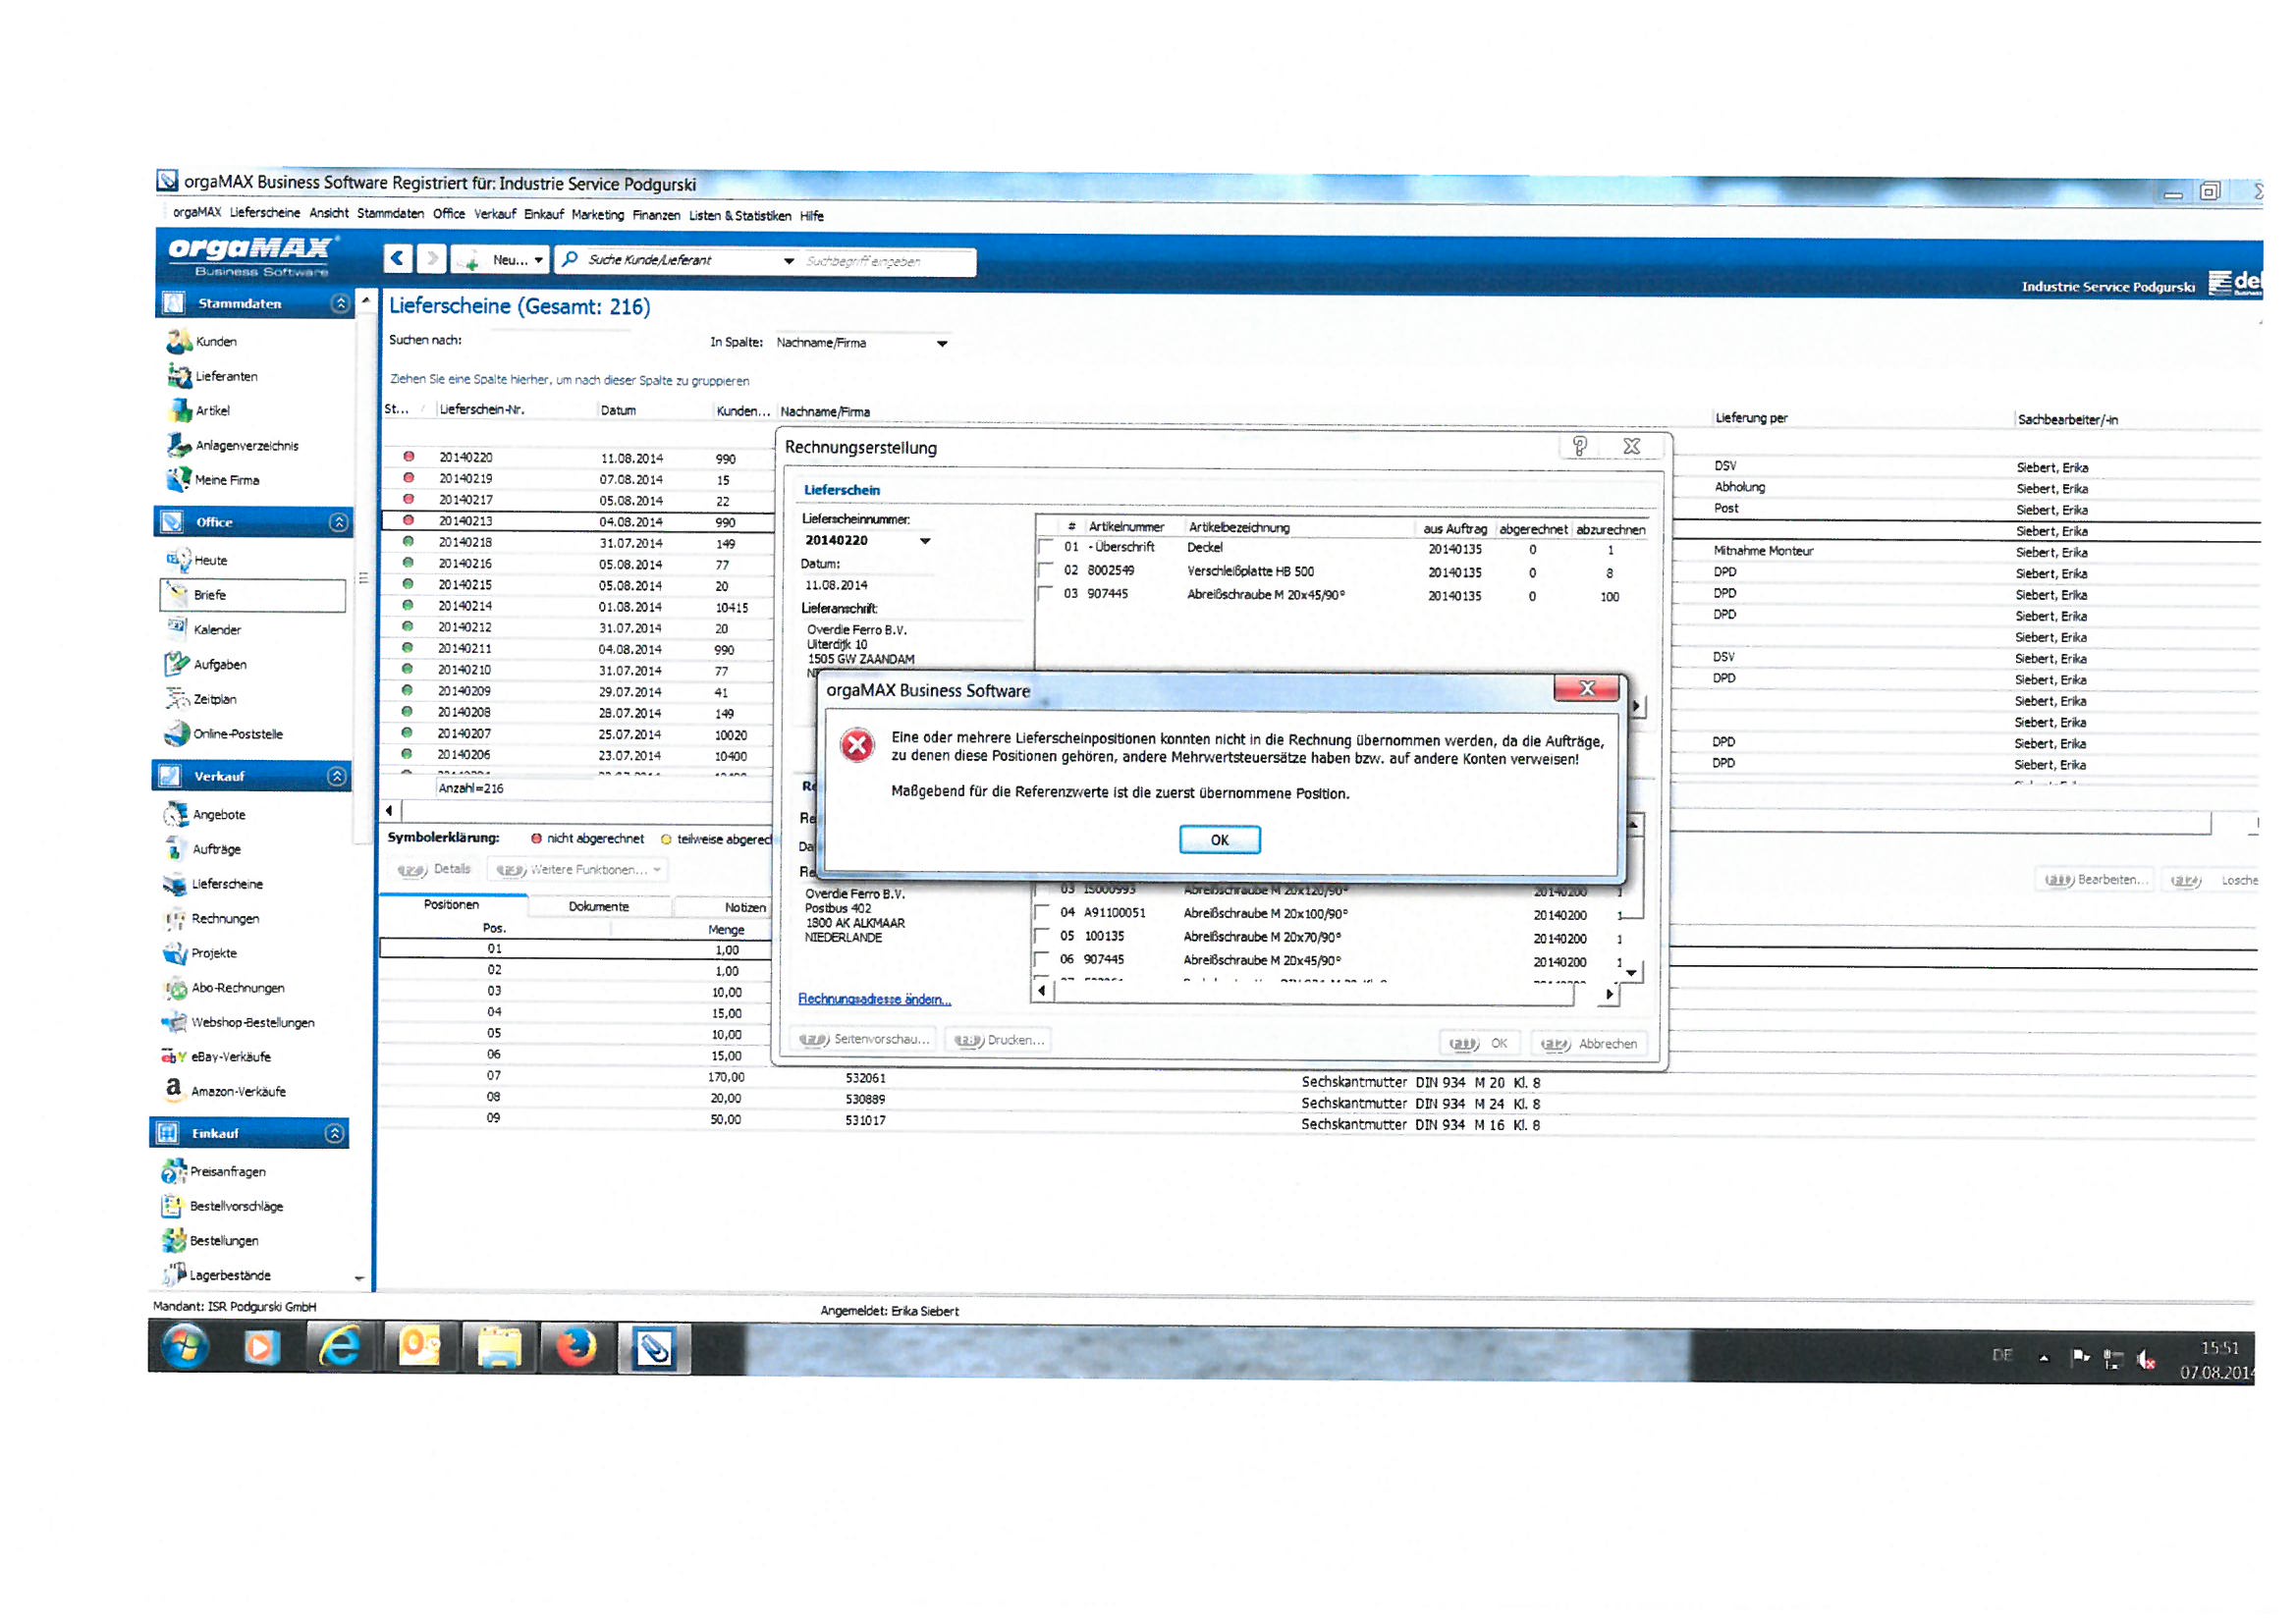Collapse the Office sidebar section
Viewport: 2296px width, 1623px height.
pos(339,524)
